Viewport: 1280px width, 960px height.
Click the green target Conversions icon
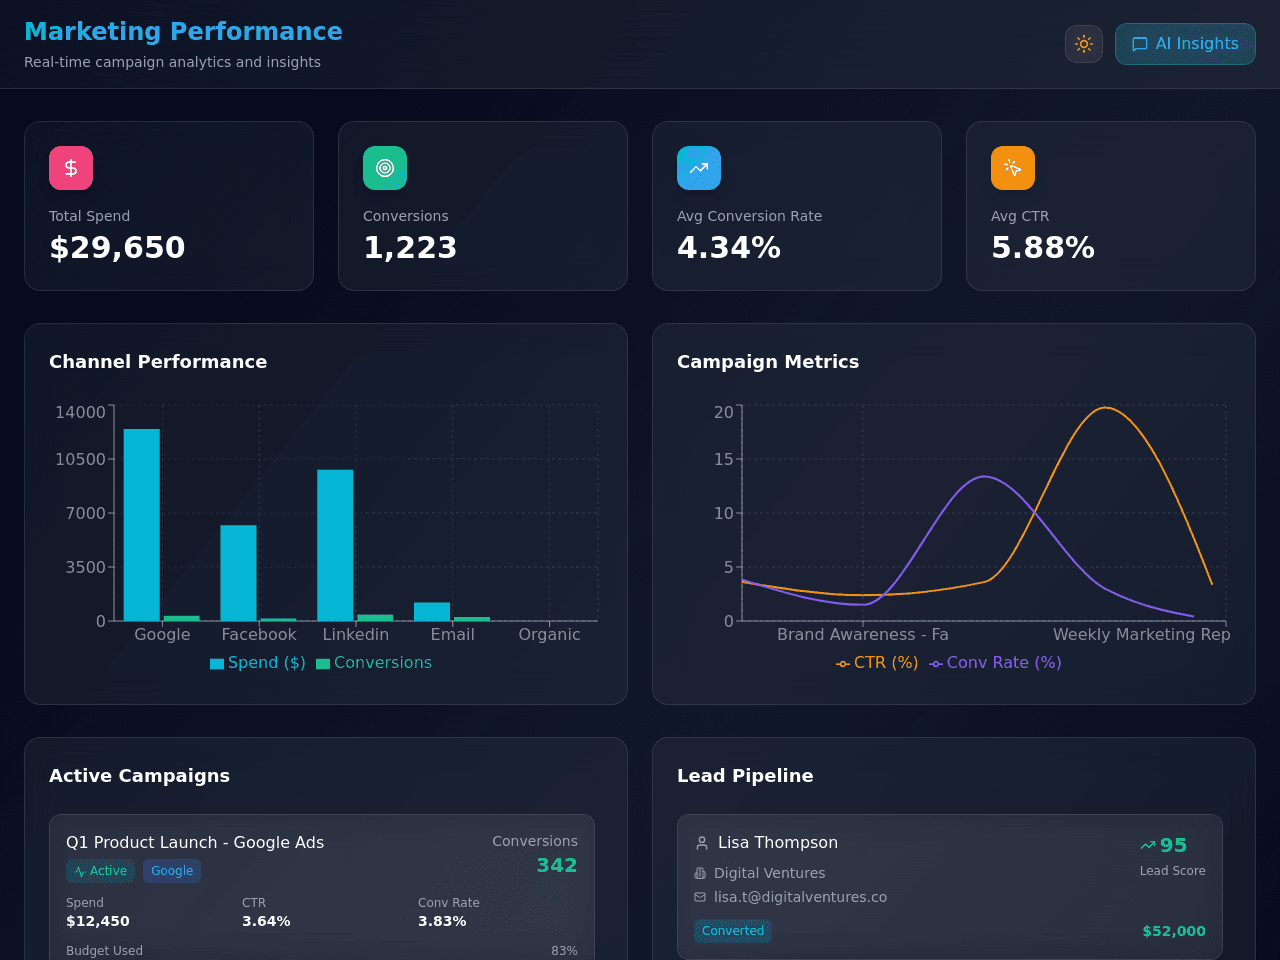[385, 168]
